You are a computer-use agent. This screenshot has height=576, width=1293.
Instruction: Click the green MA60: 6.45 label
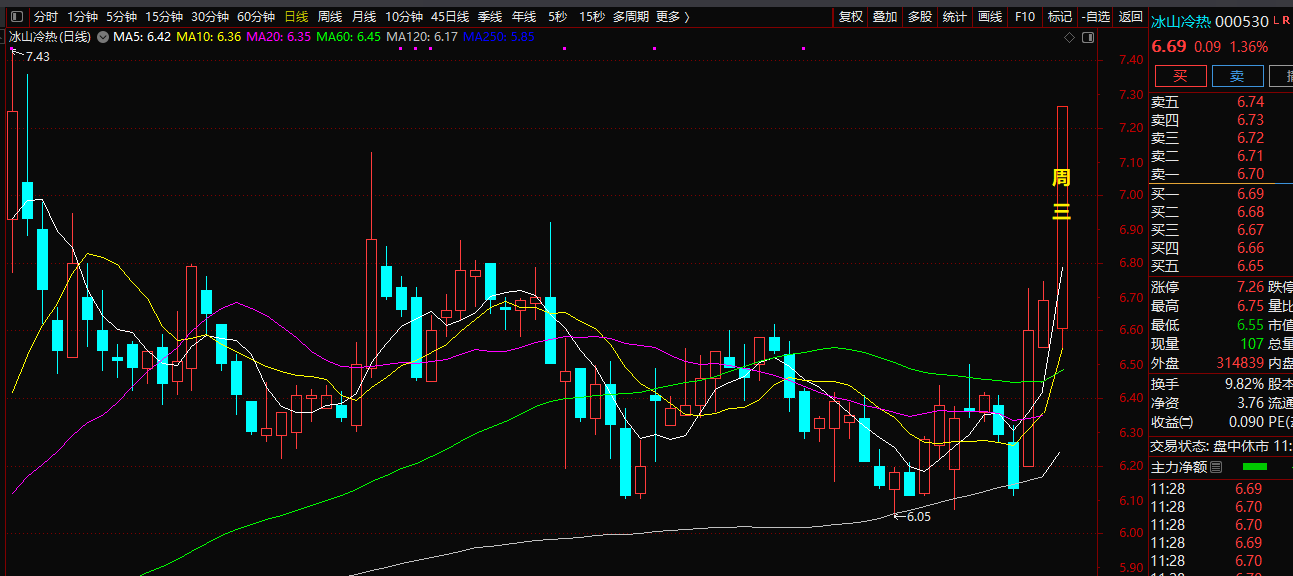[348, 37]
